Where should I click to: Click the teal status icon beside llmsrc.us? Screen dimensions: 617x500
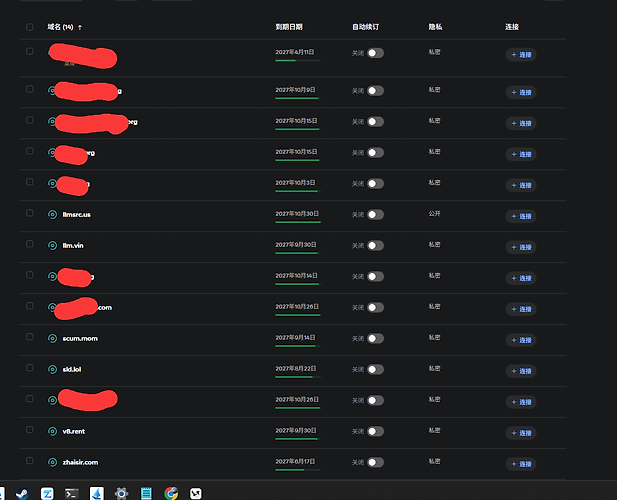52,214
